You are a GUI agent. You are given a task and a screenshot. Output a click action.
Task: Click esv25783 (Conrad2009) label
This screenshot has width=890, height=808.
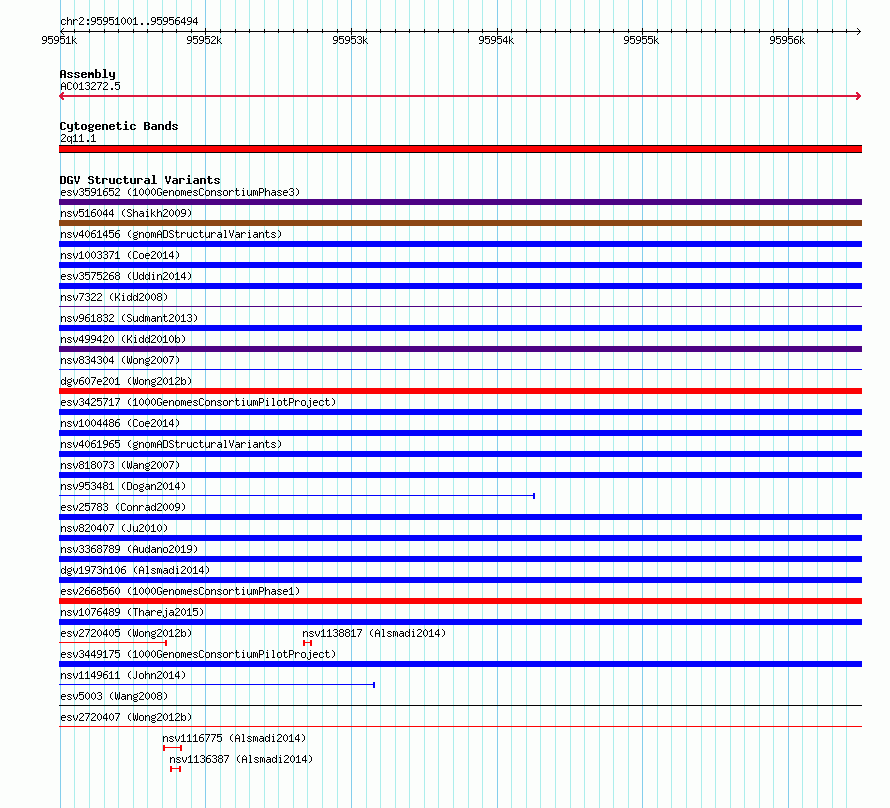tap(123, 507)
